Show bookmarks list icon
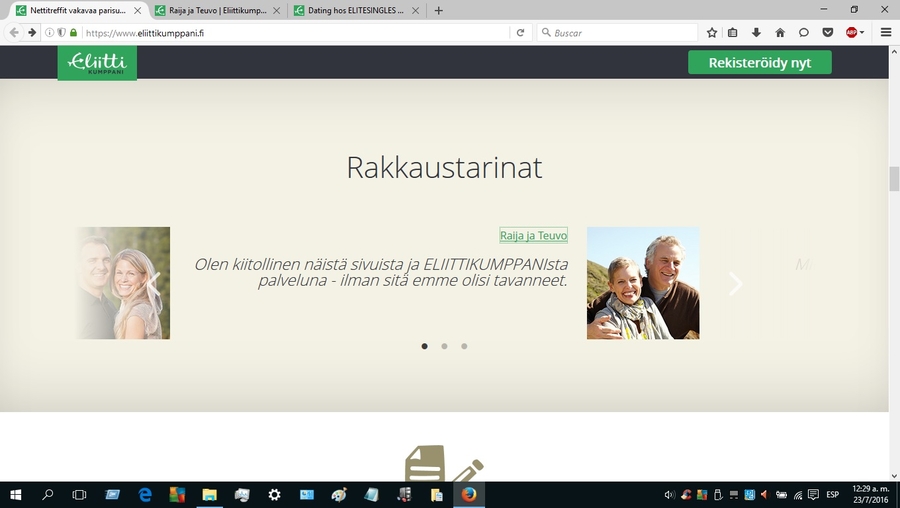Viewport: 900px width, 508px height. tap(732, 33)
